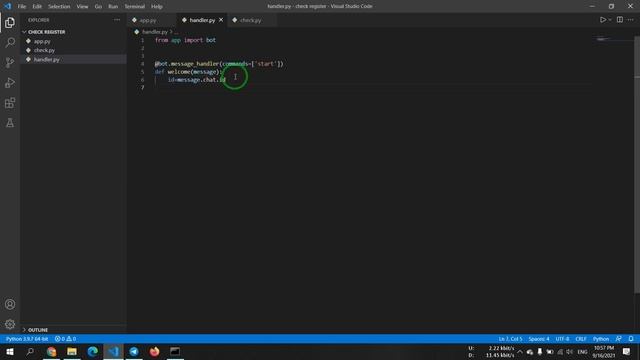The height and width of the screenshot is (360, 640).
Task: Change indentation via Spaces: 4
Action: coord(539,339)
